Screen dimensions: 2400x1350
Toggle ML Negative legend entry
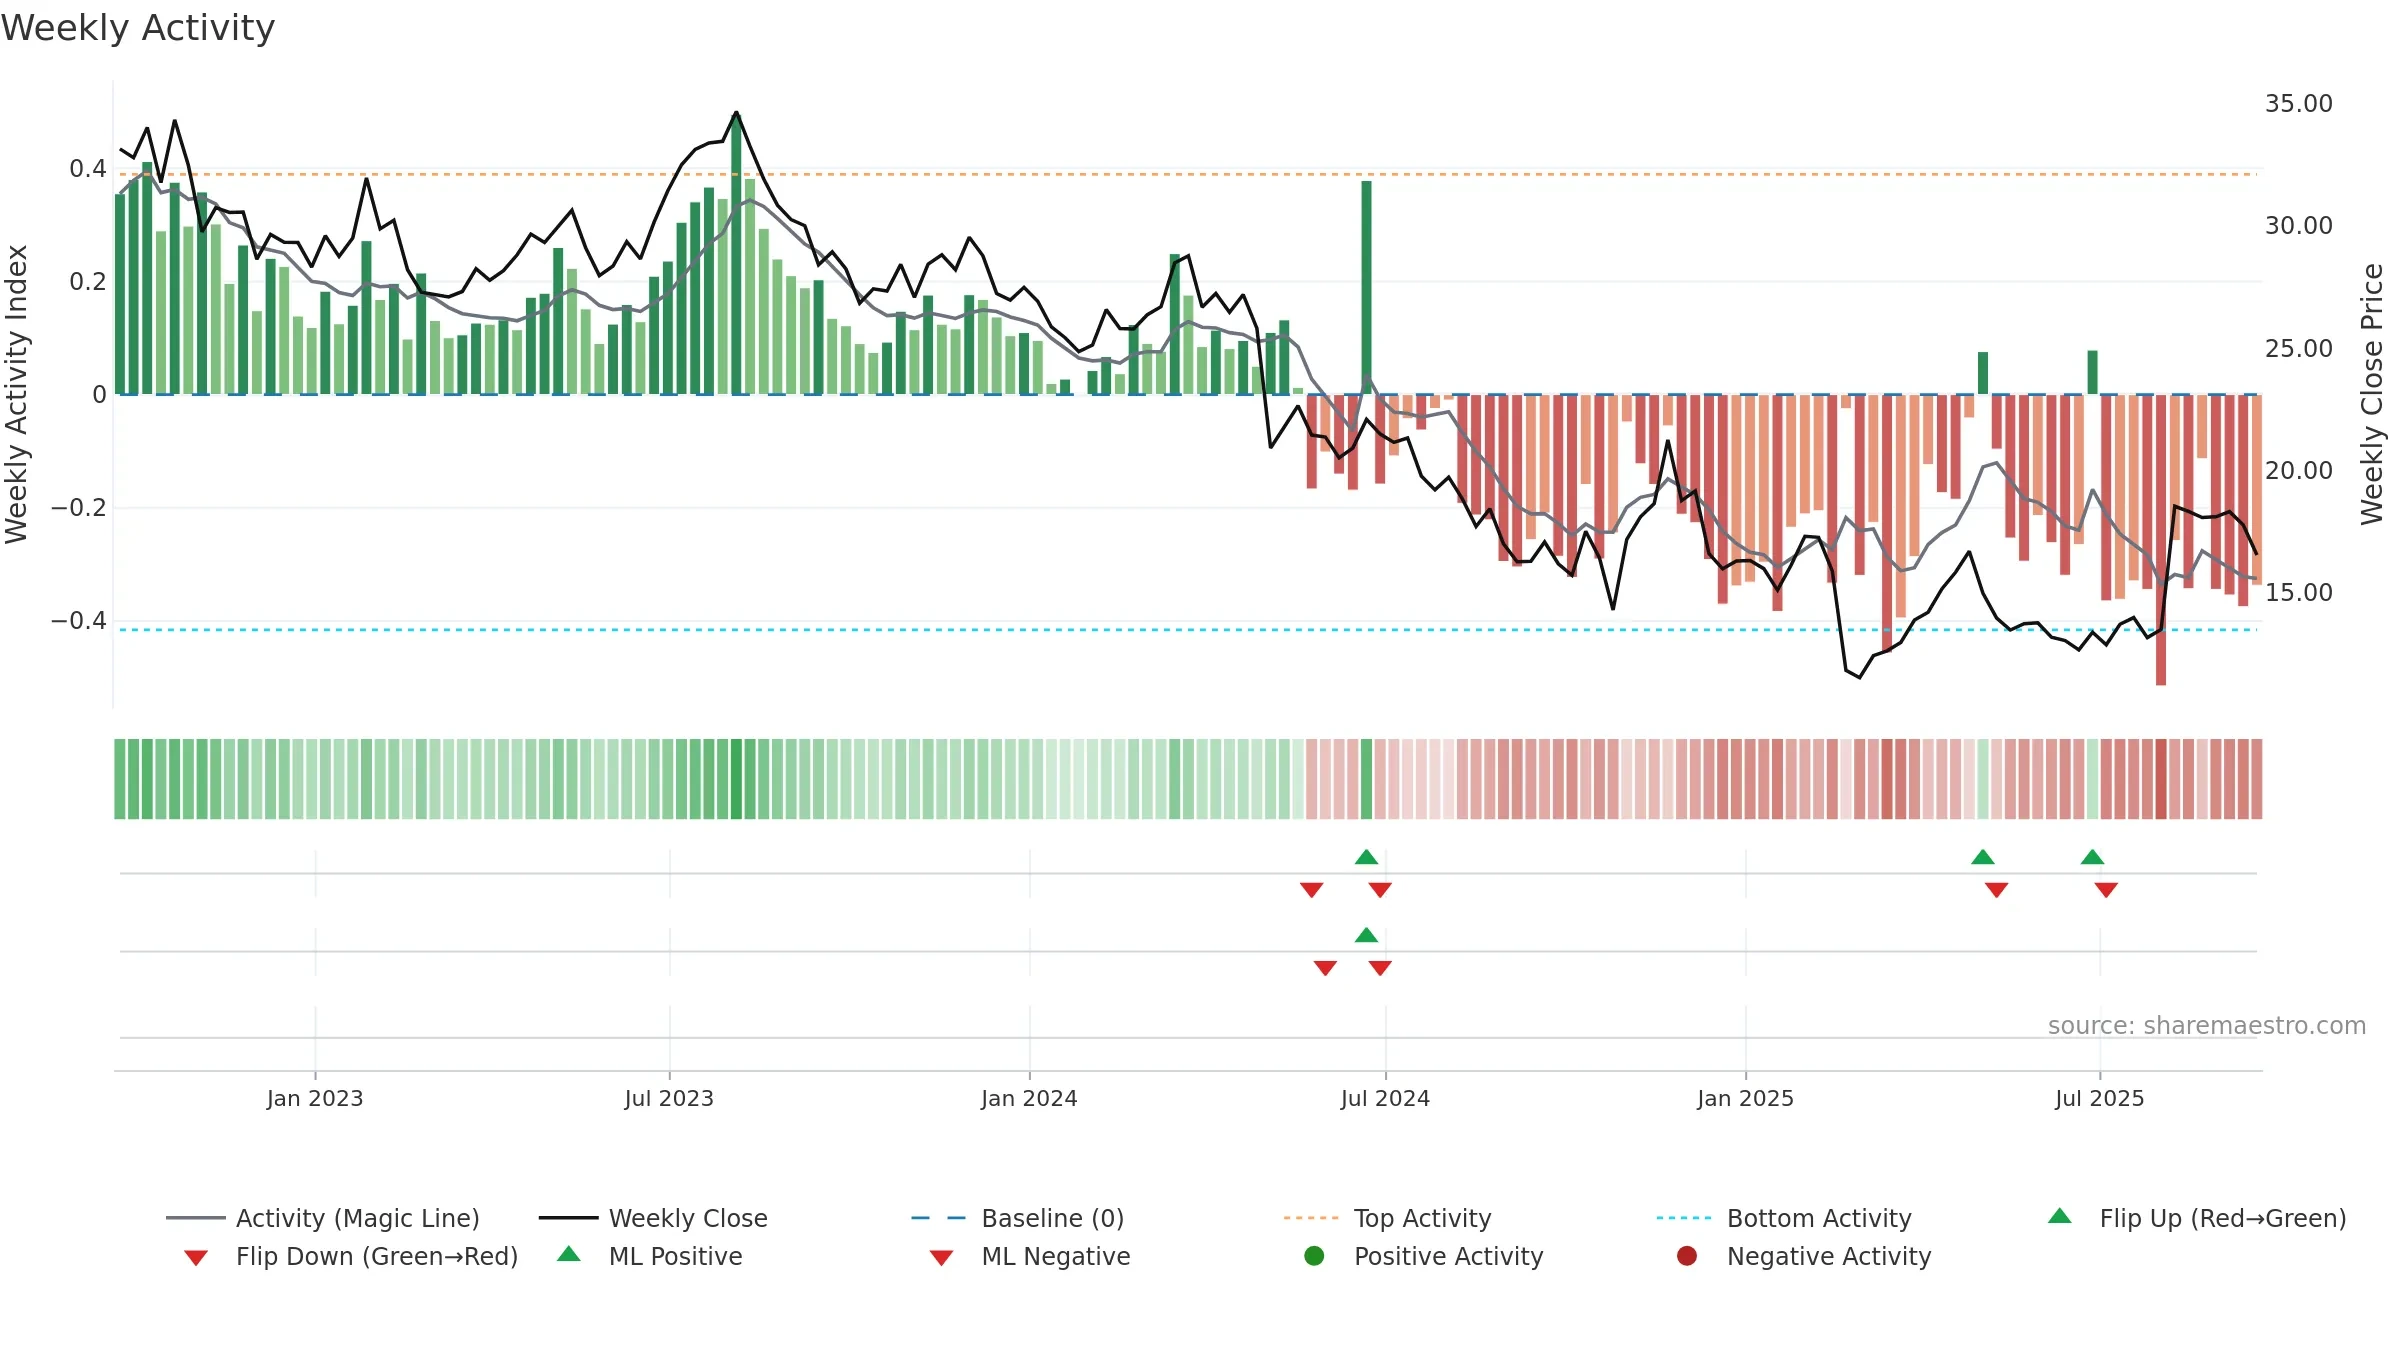(1030, 1256)
